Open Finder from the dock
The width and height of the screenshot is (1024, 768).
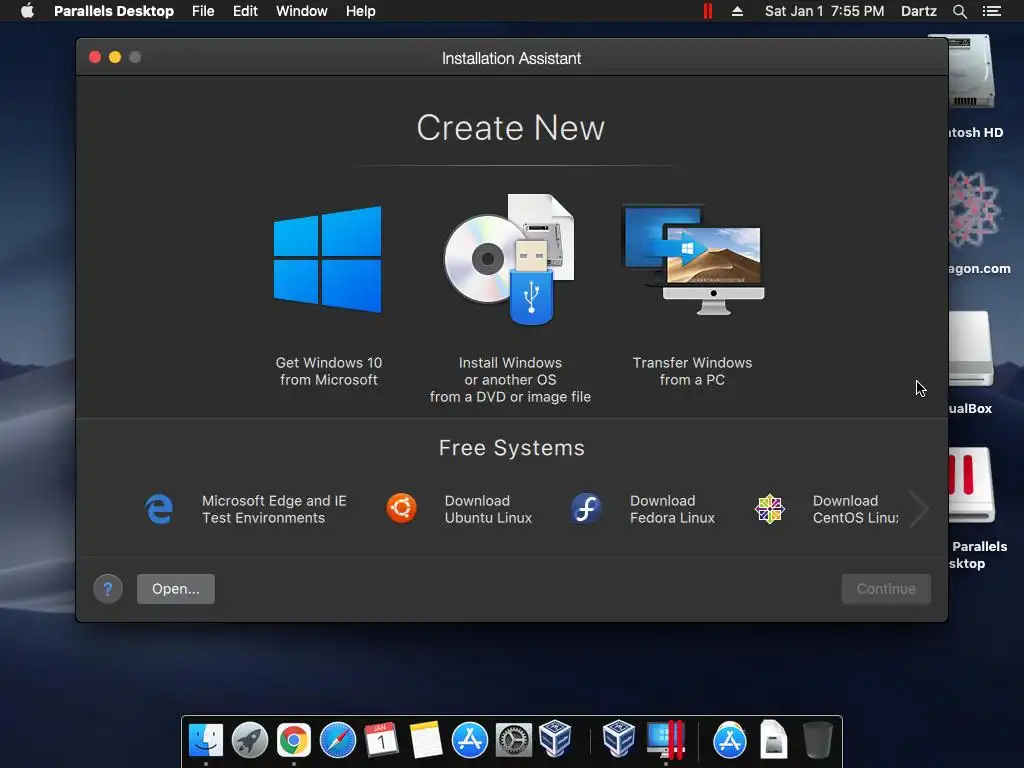[206, 740]
